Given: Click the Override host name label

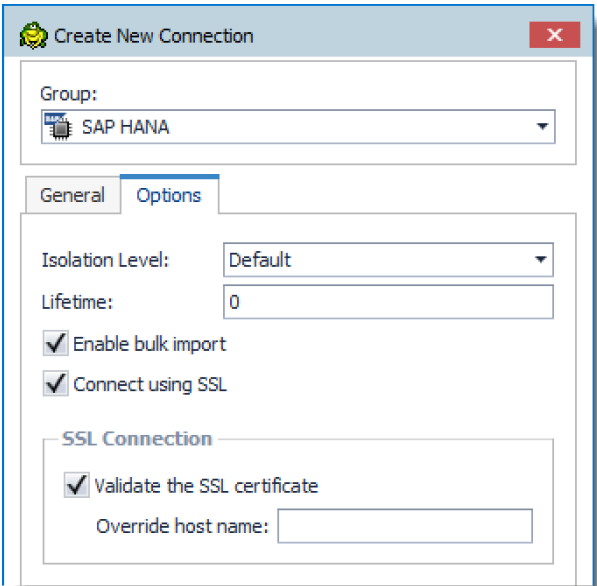Looking at the screenshot, I should [182, 526].
